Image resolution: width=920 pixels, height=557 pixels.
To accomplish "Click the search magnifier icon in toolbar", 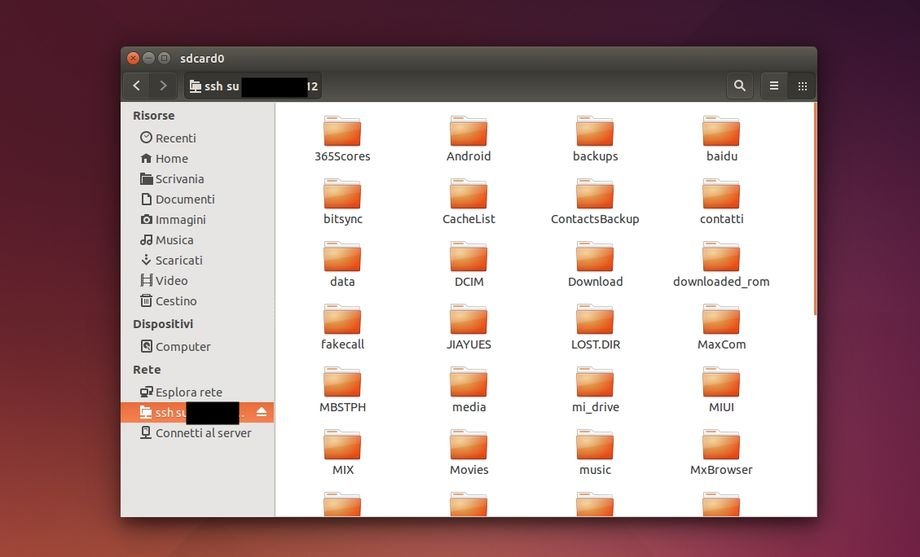I will [739, 86].
